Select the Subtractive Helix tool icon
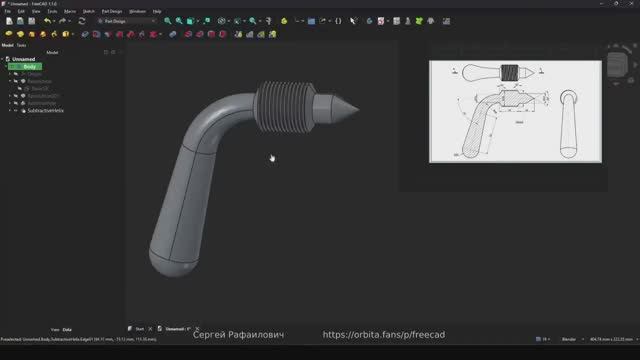 142,34
